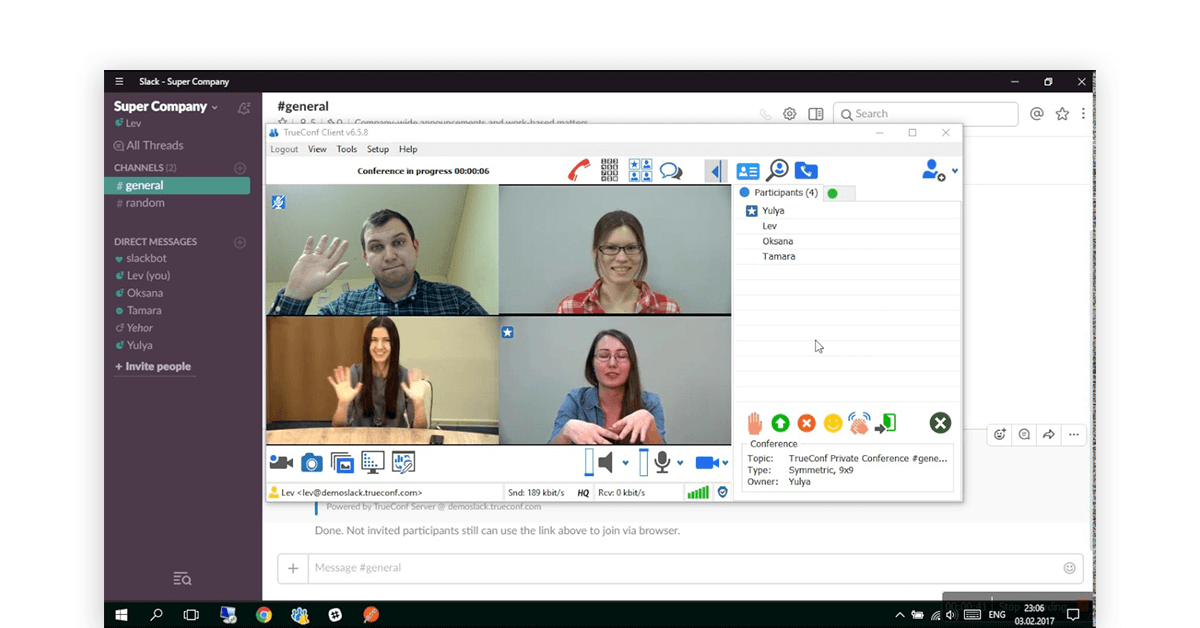Click the security shield status icon

[723, 492]
